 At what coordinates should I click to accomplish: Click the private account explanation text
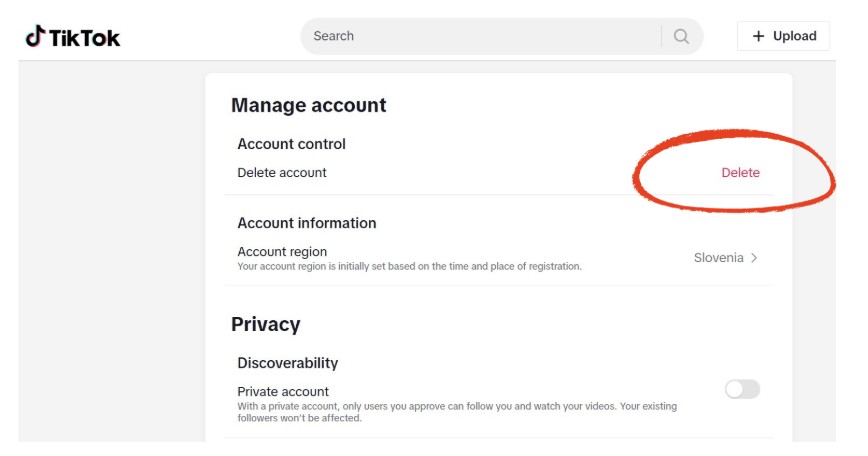point(457,412)
